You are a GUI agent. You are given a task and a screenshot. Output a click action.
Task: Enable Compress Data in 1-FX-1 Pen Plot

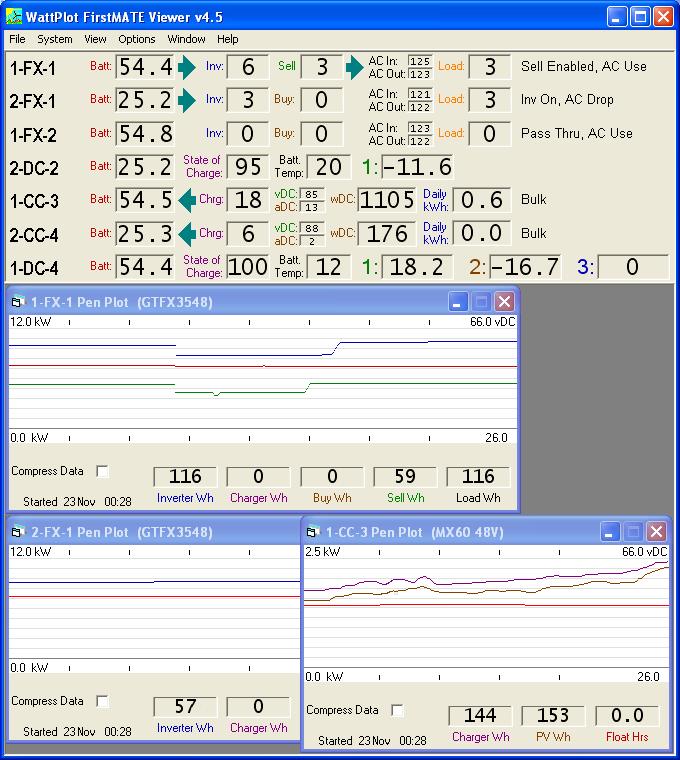pyautogui.click(x=102, y=471)
